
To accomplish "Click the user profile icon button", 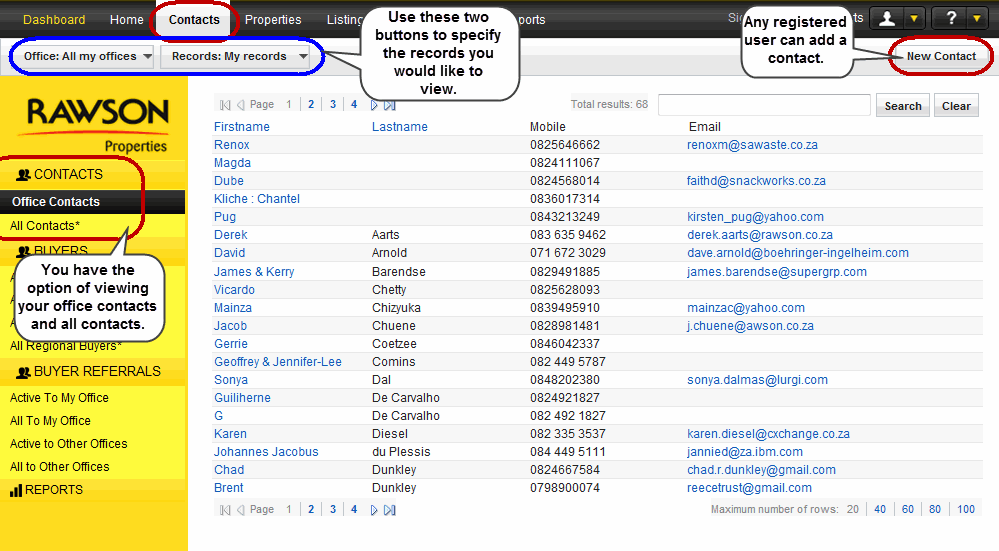I will pyautogui.click(x=886, y=19).
